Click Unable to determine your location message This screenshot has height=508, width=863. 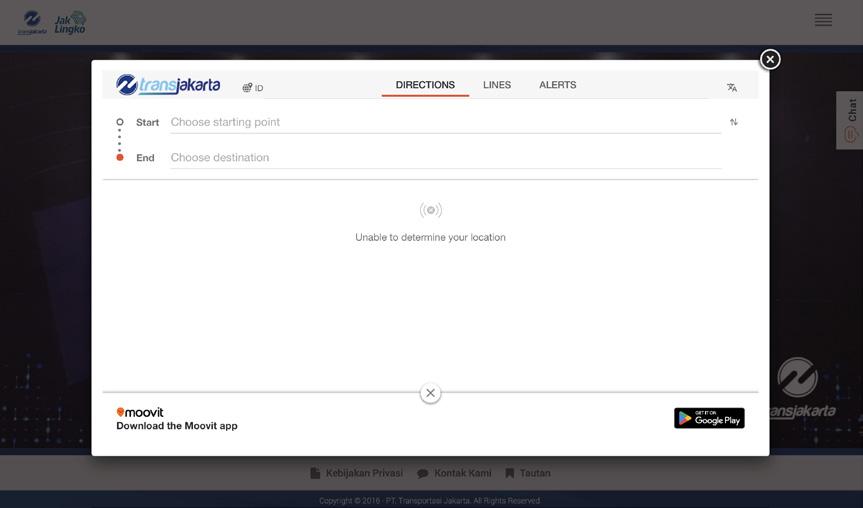point(430,237)
